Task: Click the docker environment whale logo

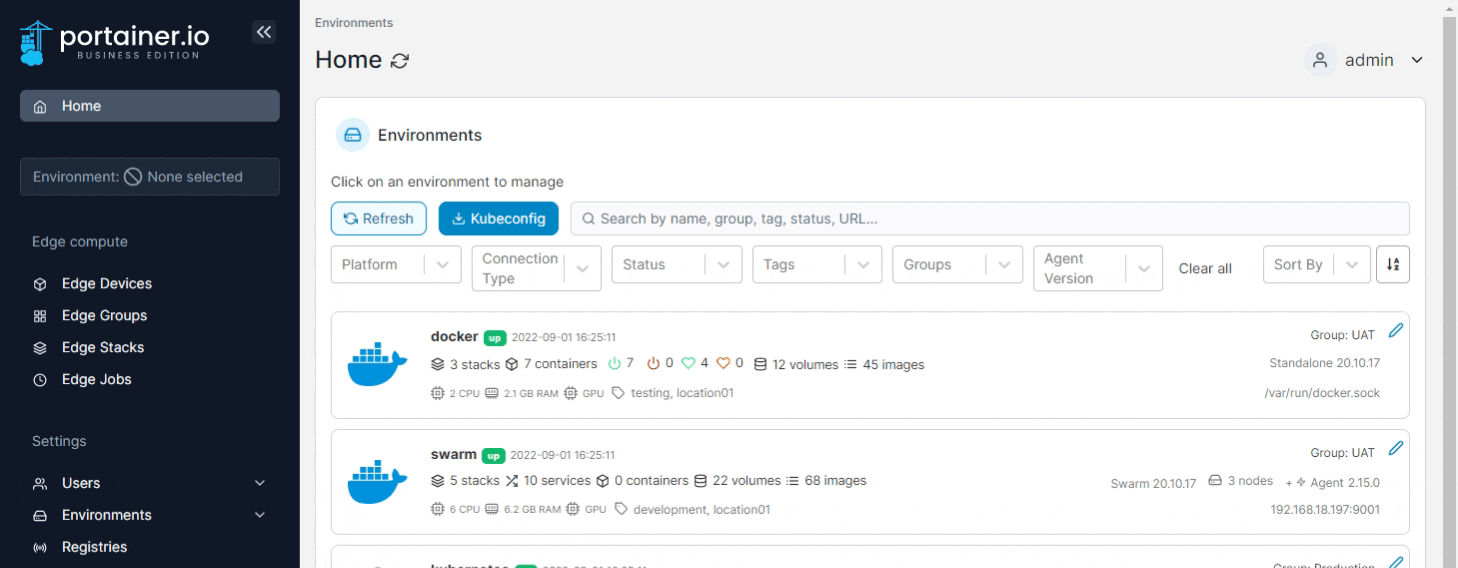Action: click(377, 364)
